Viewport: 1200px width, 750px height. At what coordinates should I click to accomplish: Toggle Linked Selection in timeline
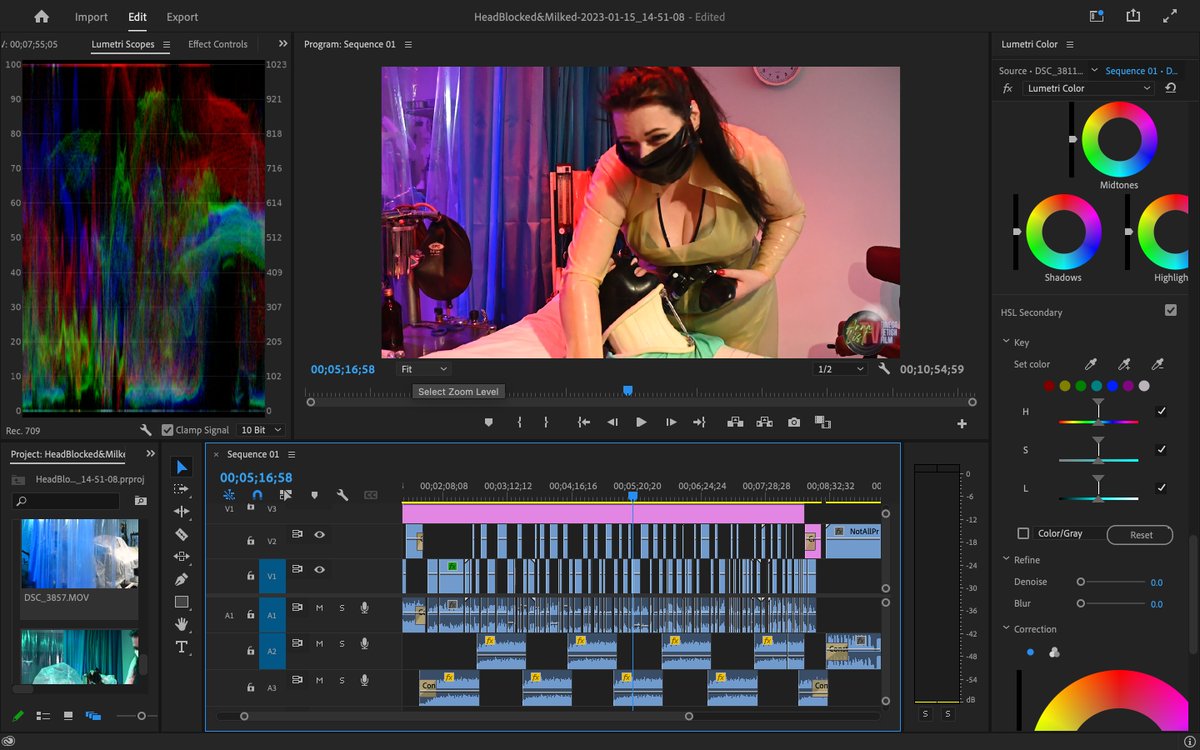[x=285, y=495]
